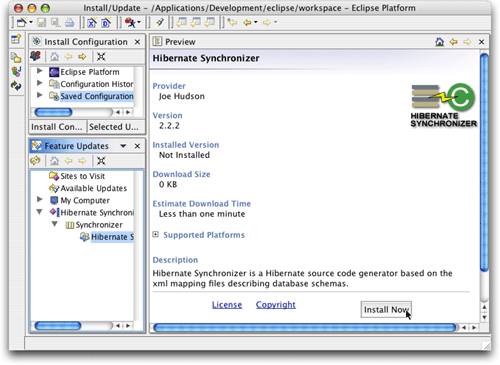
Task: Click Back arrow in Install Configuration toolbar
Action: (x=68, y=57)
